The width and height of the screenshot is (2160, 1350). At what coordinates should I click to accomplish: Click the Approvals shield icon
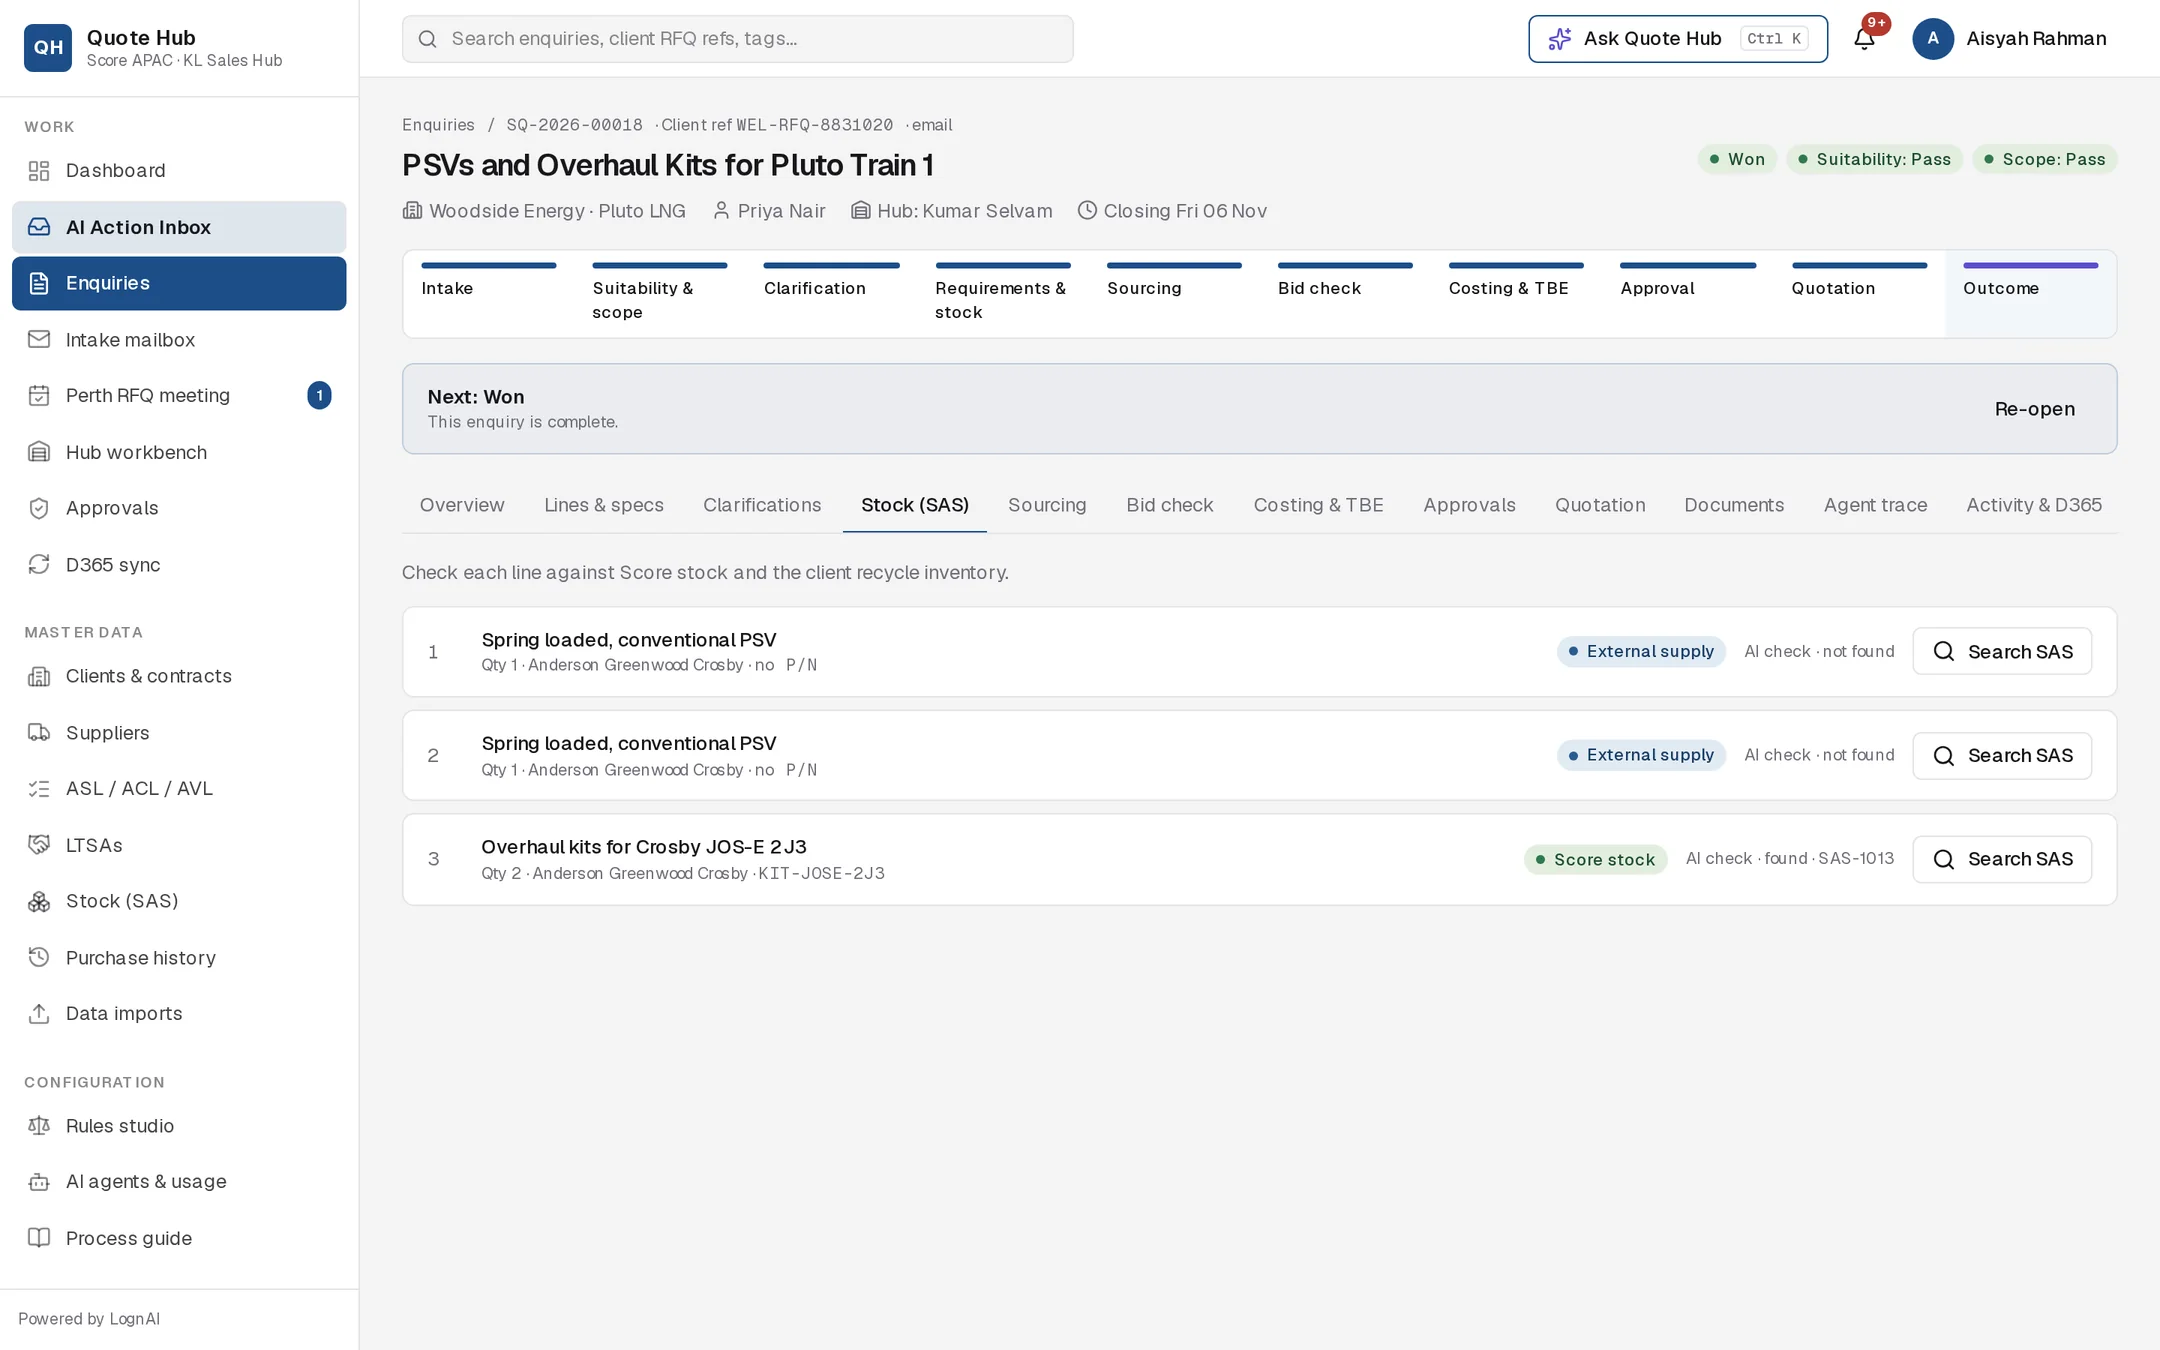[39, 508]
